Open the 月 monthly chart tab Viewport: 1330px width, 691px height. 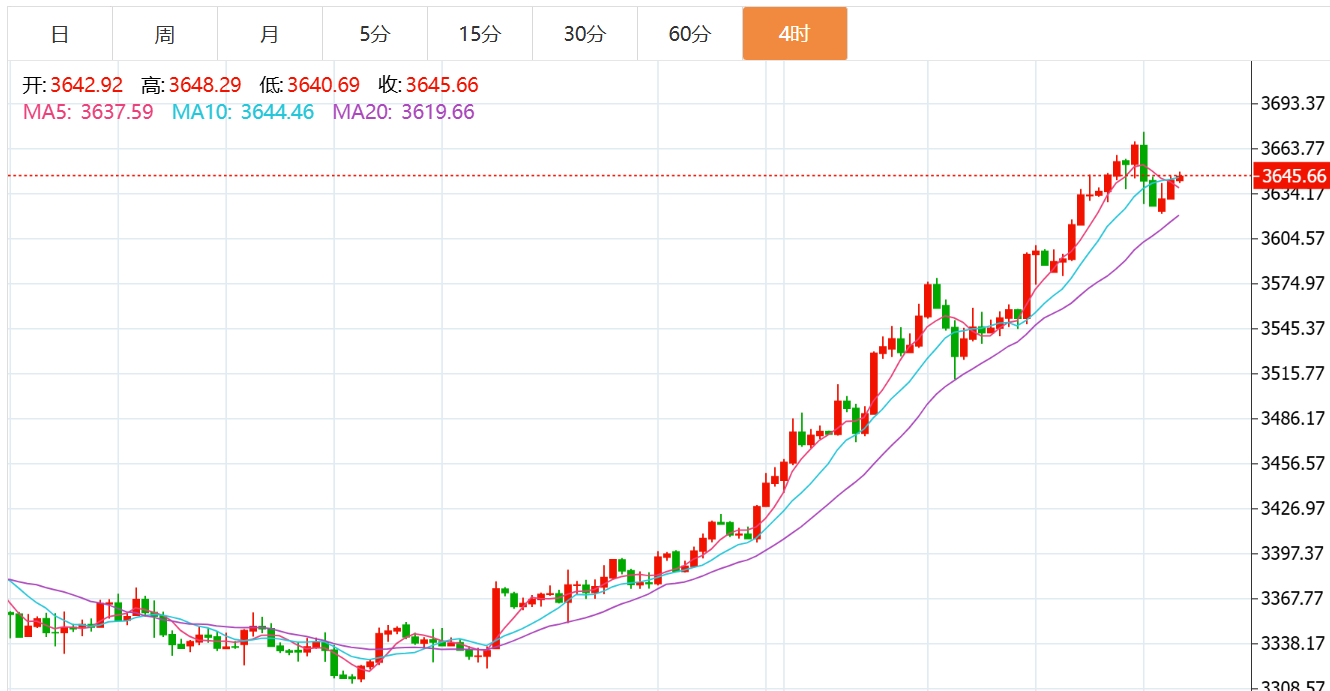point(270,34)
